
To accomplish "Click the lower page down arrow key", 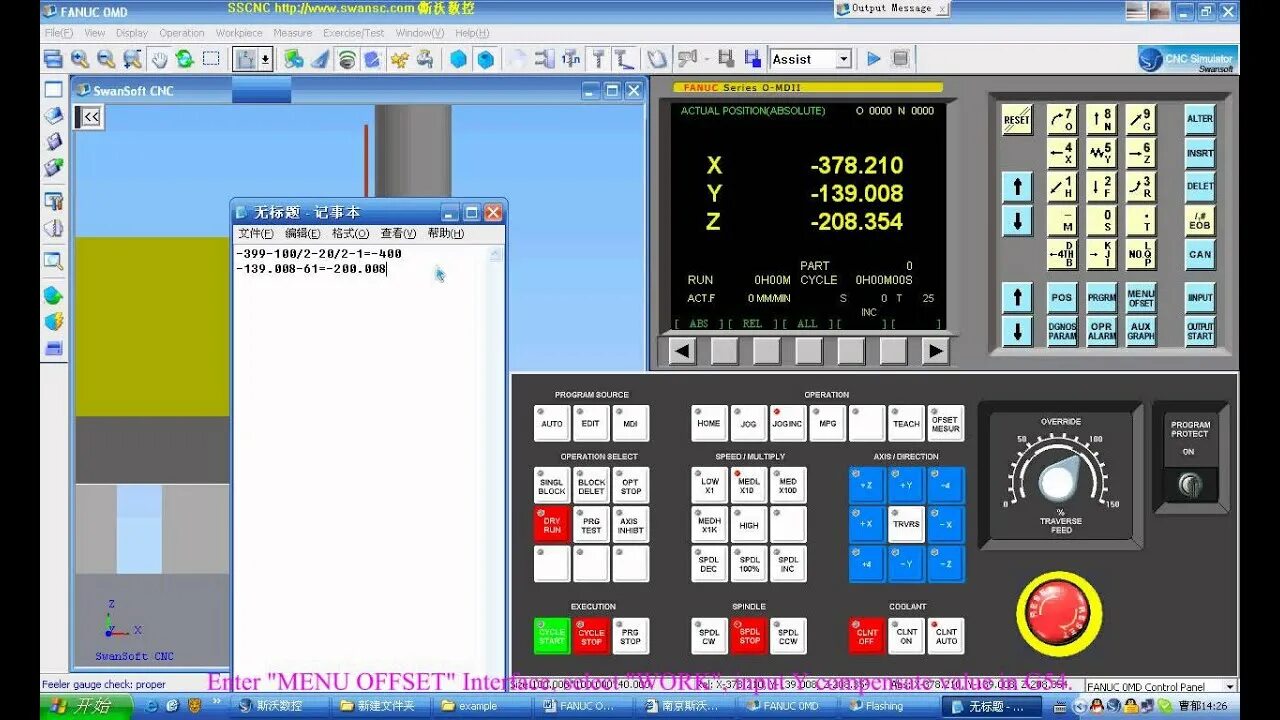I will click(1017, 331).
